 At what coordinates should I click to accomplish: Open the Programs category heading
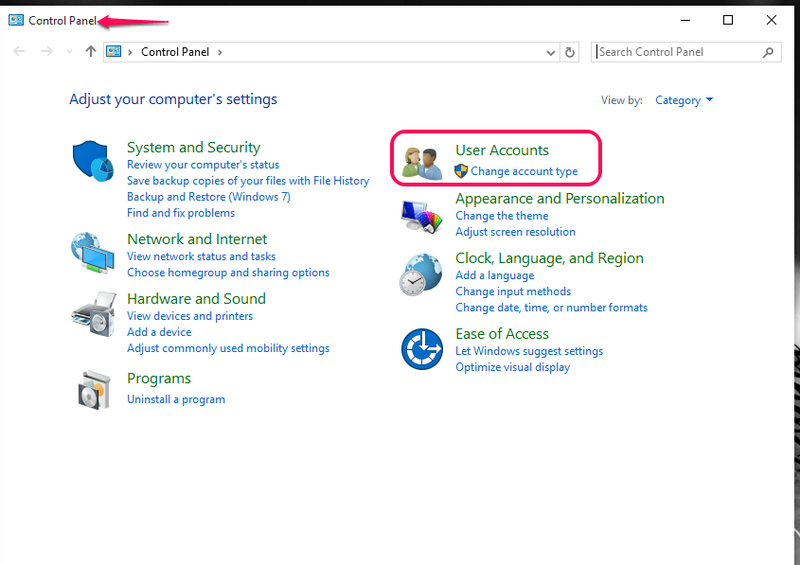[x=159, y=379]
